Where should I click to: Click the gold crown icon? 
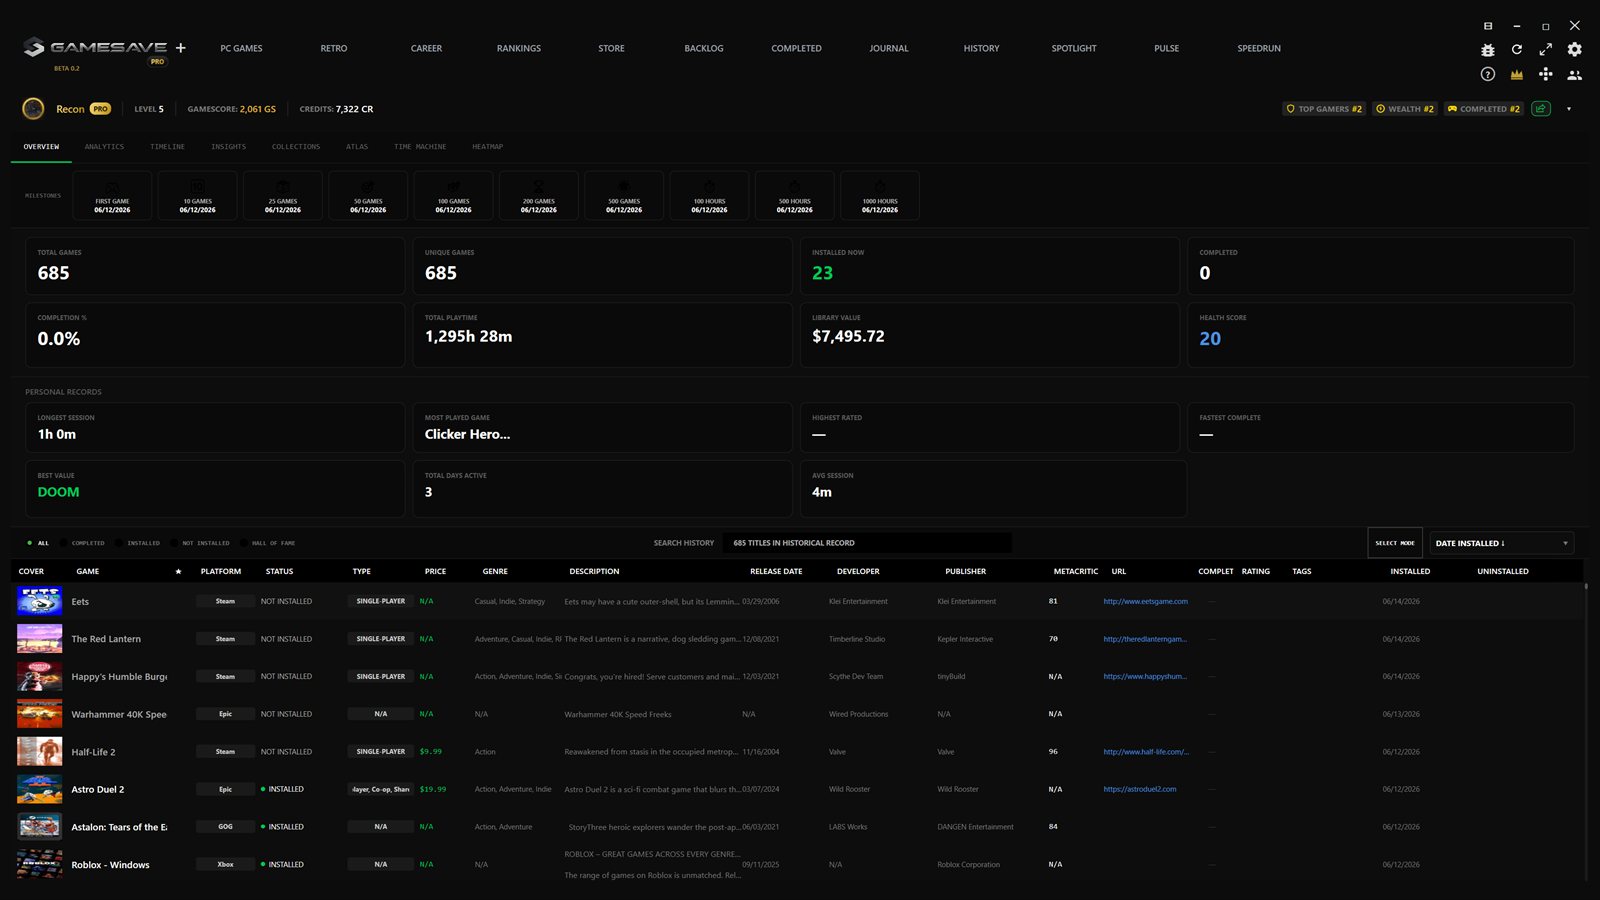(1517, 74)
